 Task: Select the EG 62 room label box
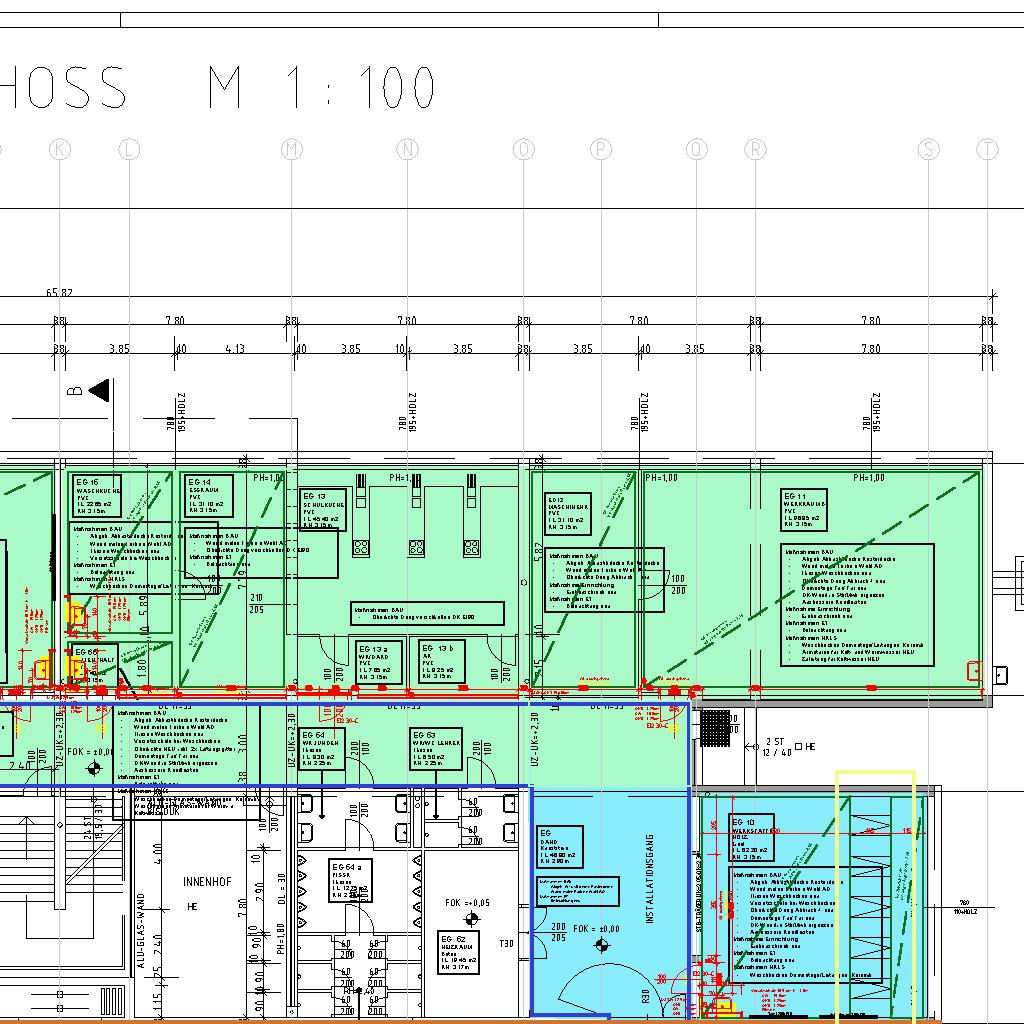[458, 952]
